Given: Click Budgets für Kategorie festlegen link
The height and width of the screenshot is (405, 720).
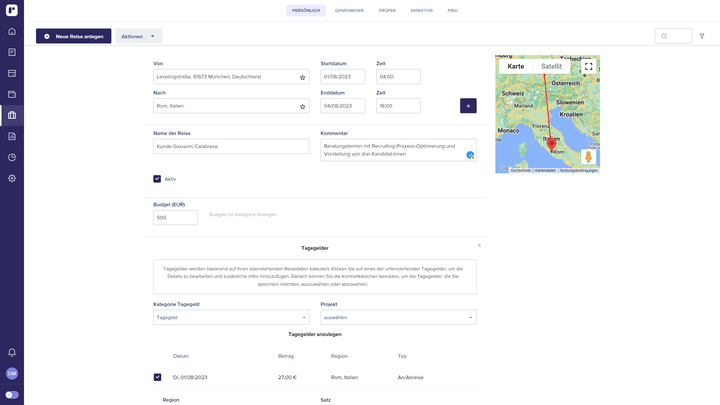Looking at the screenshot, I should (243, 214).
